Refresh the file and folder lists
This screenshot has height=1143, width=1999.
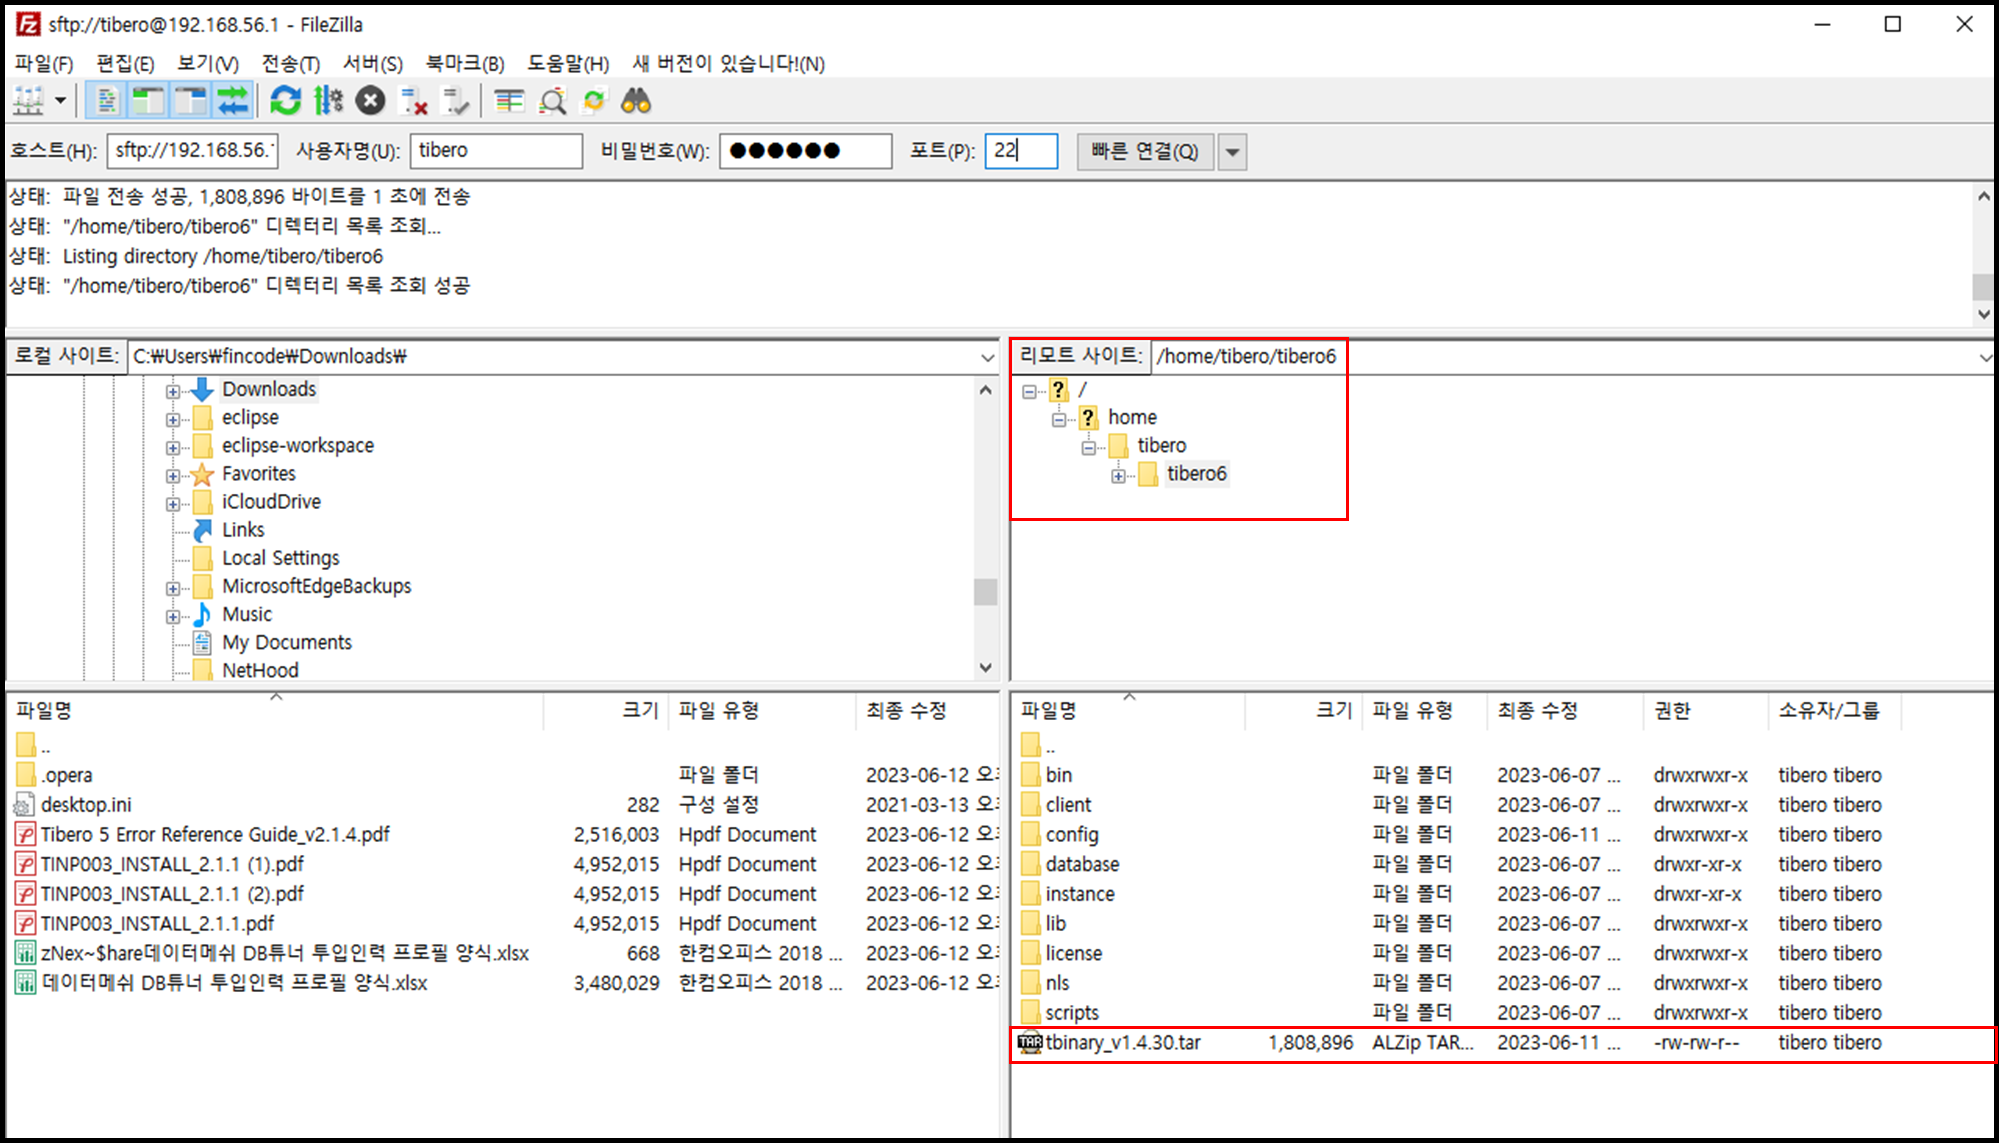click(286, 101)
